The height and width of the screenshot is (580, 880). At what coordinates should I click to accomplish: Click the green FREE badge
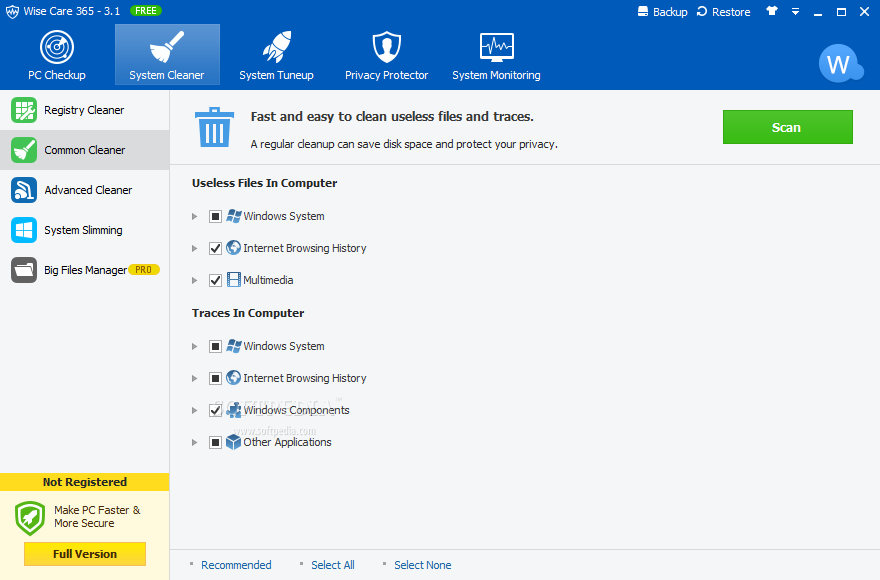pos(146,11)
